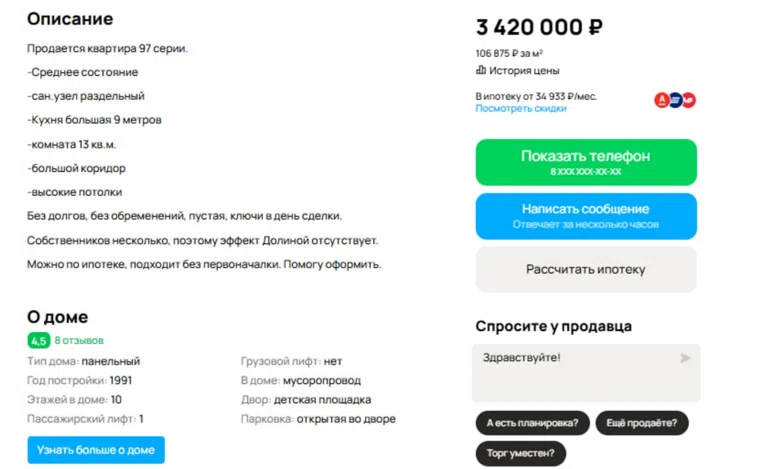The width and height of the screenshot is (760, 469).
Task: Click 'Узнать больше о доме' button
Action: point(96,450)
